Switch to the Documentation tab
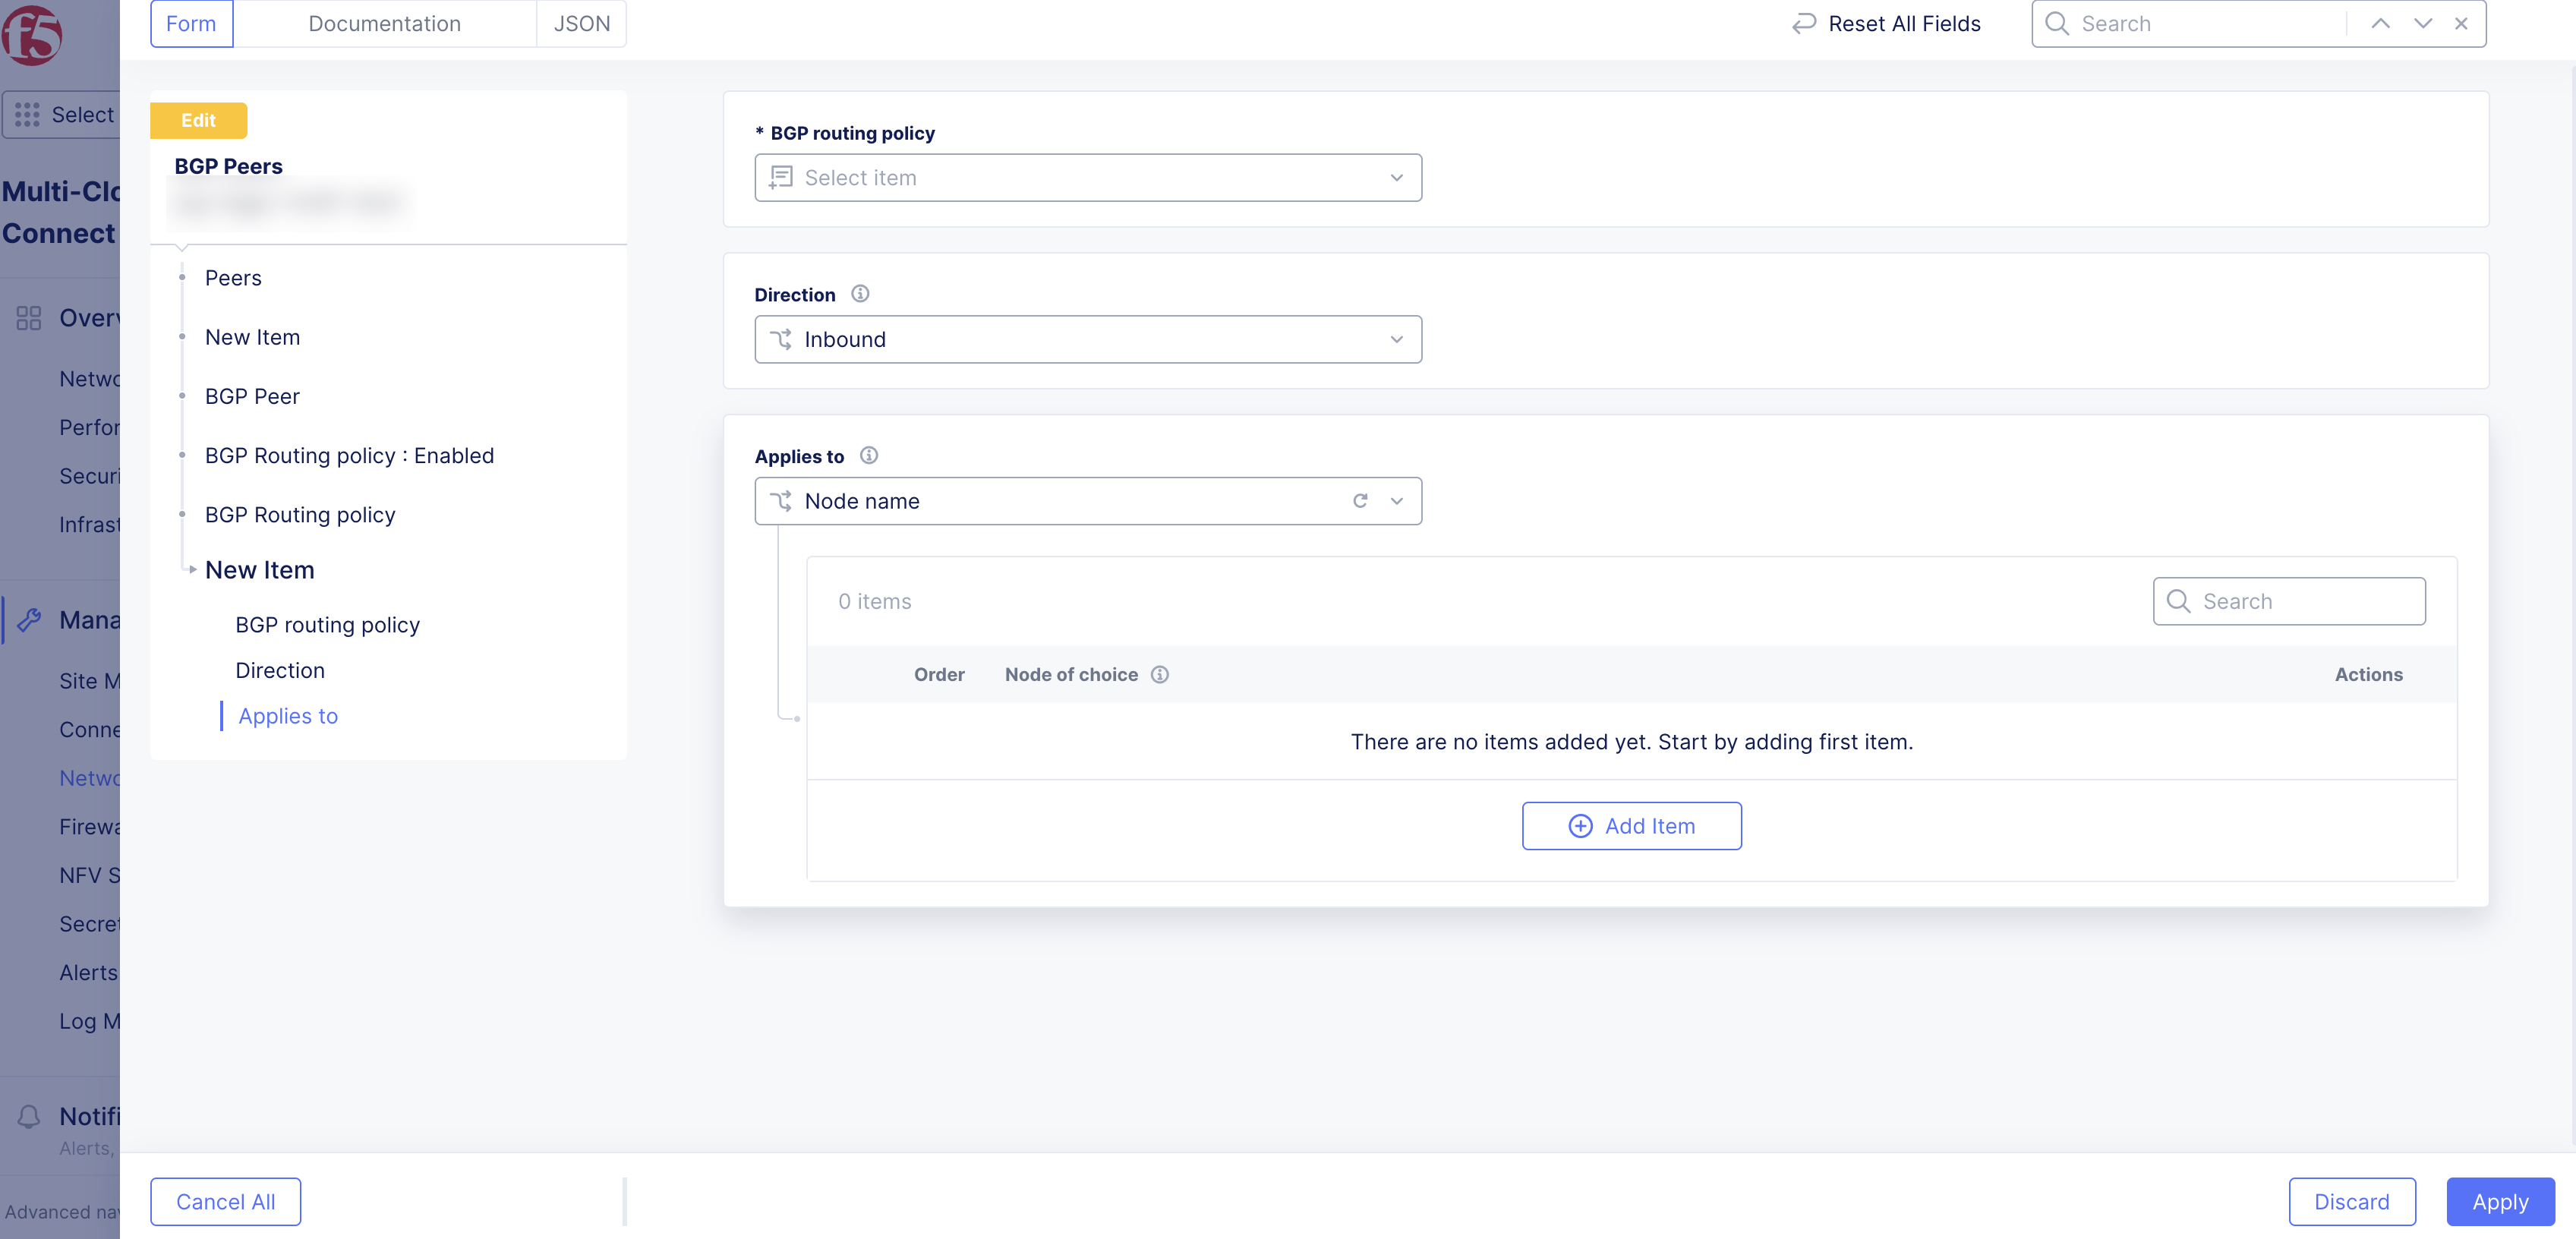Image resolution: width=2576 pixels, height=1239 pixels. pos(385,23)
